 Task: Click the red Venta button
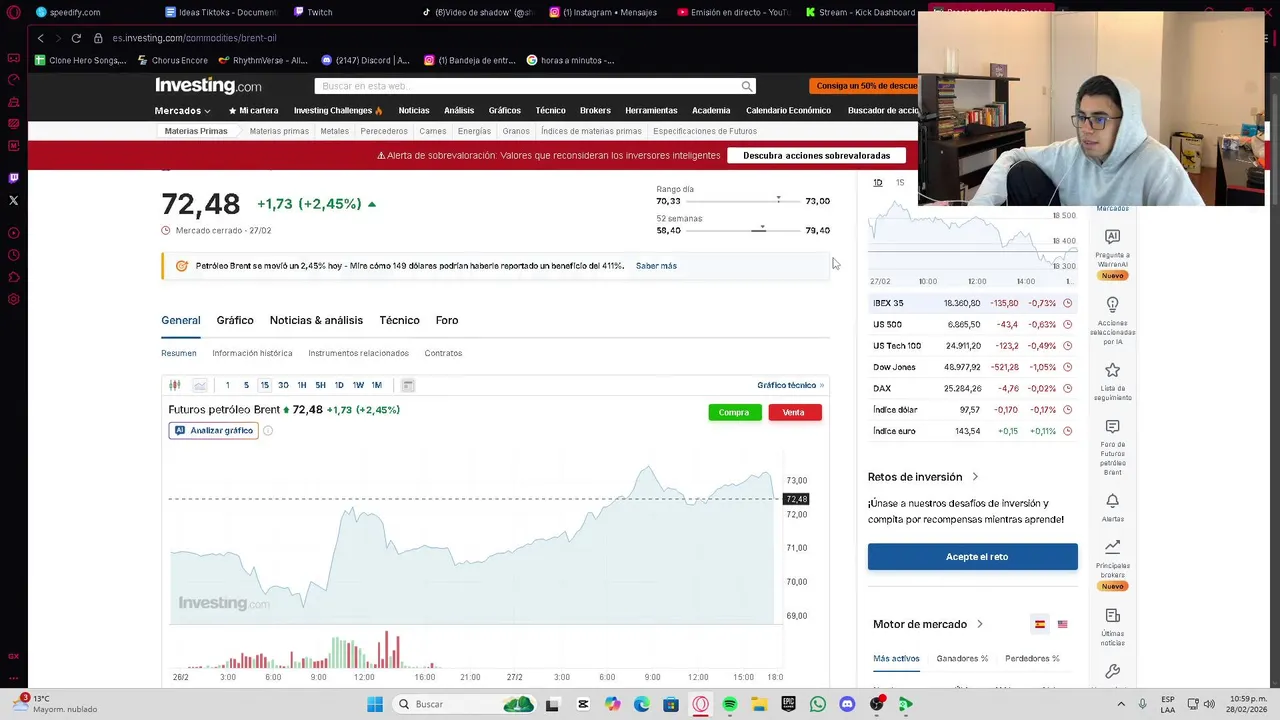794,412
